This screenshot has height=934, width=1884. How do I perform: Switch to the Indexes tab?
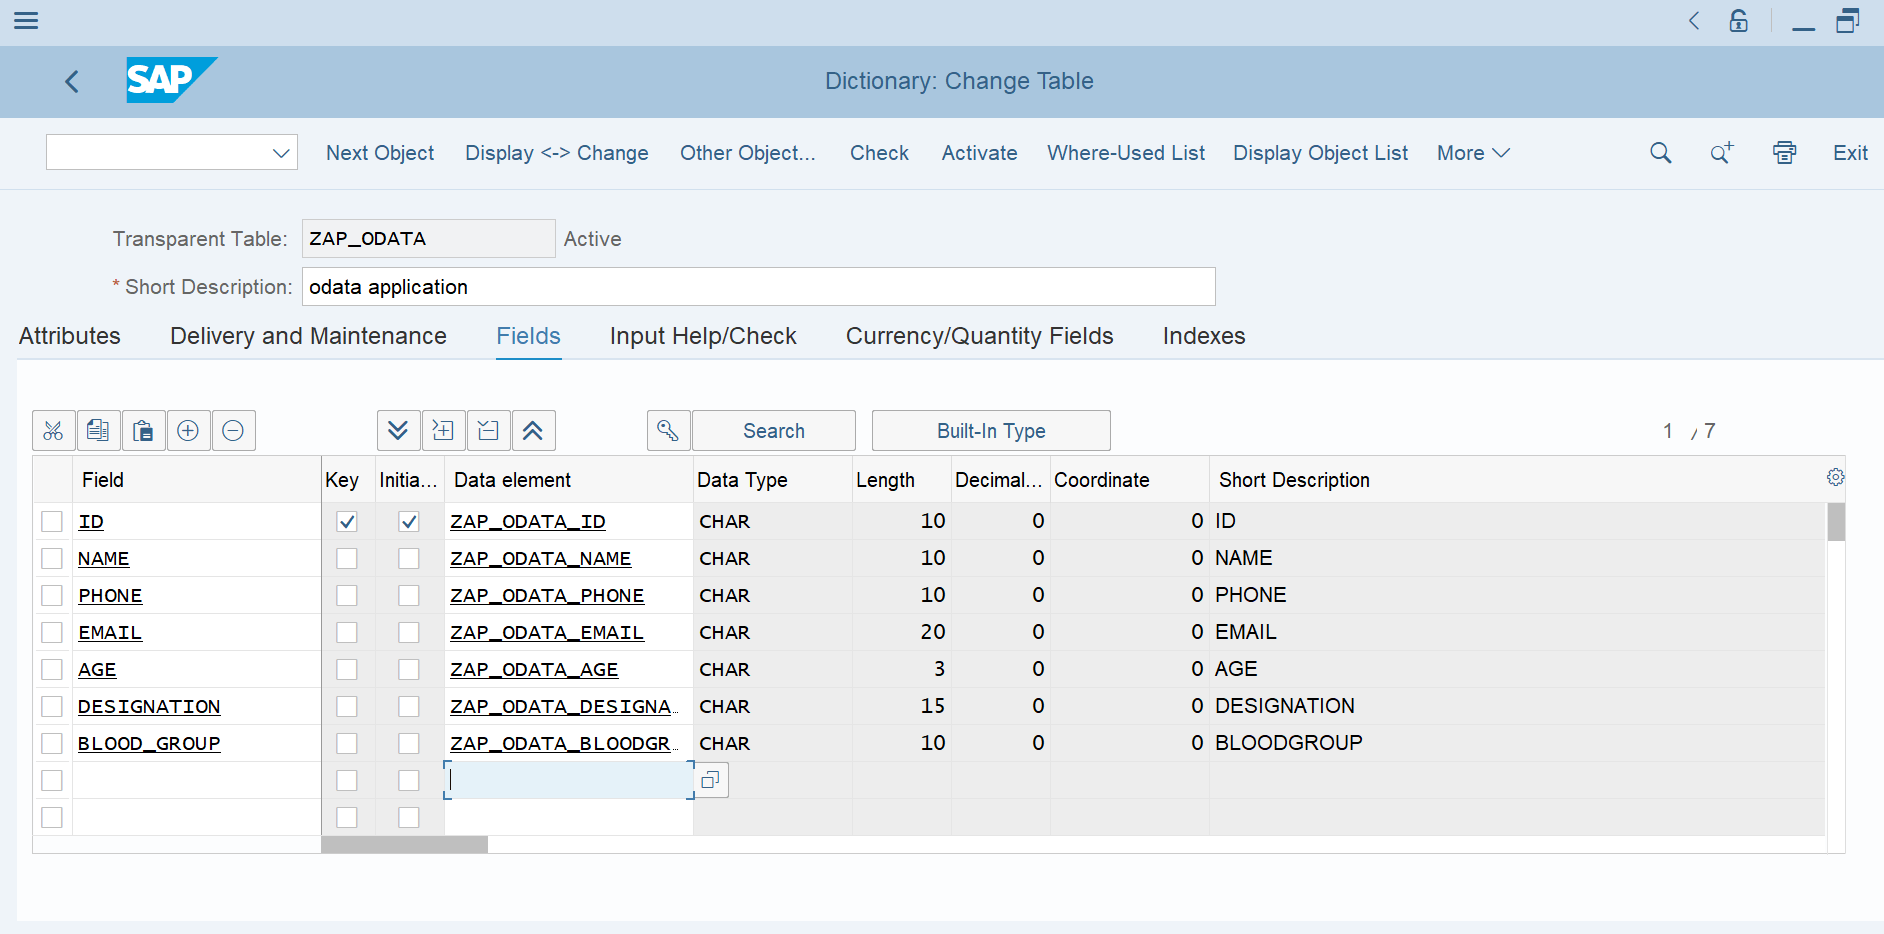[1203, 336]
